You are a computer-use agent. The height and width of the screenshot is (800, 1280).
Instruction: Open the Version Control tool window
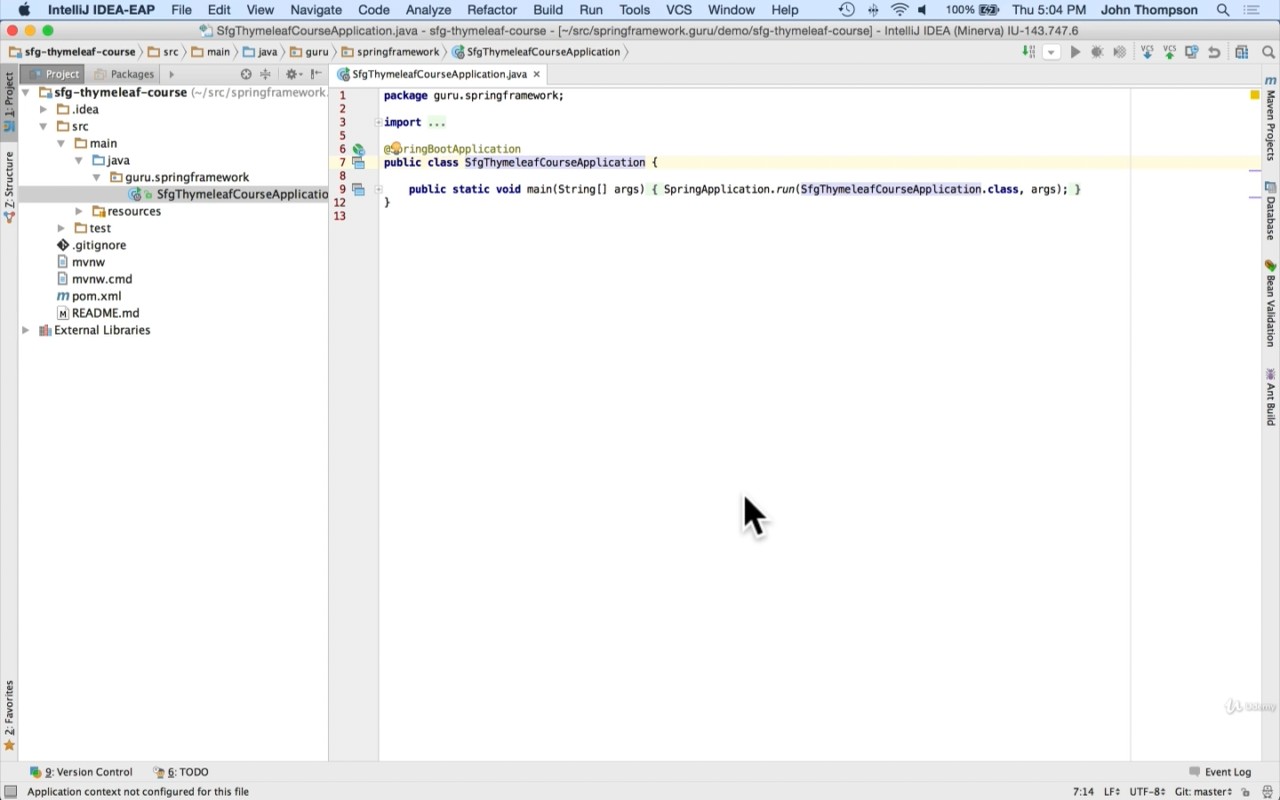[82, 772]
